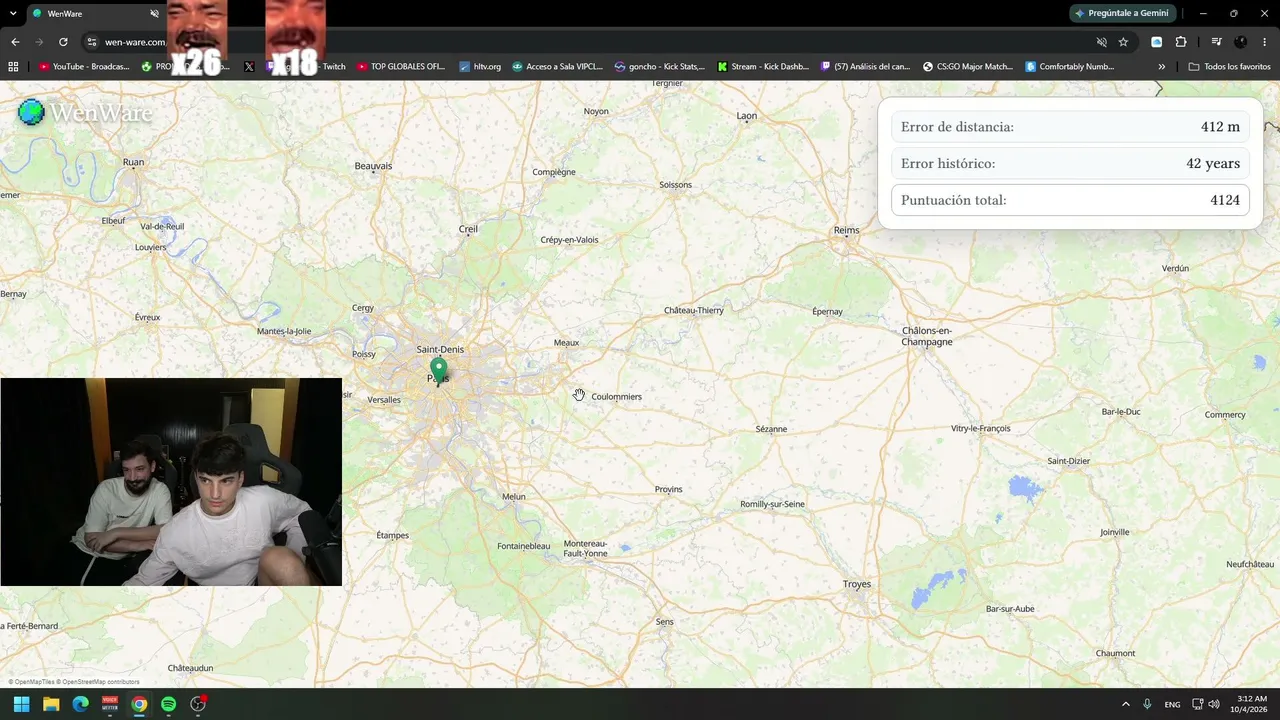Screen dimensions: 1280x720
Task: Click the Reims label on the map
Action: pyautogui.click(x=846, y=231)
